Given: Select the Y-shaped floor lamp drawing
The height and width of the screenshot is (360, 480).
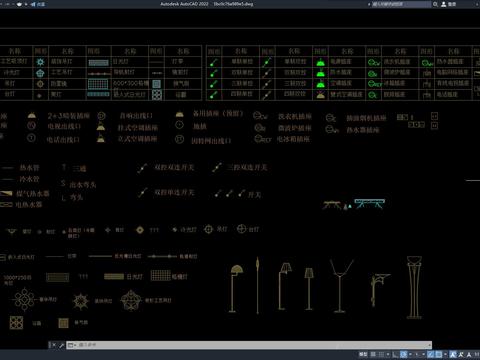Looking at the screenshot, I should (x=341, y=286).
